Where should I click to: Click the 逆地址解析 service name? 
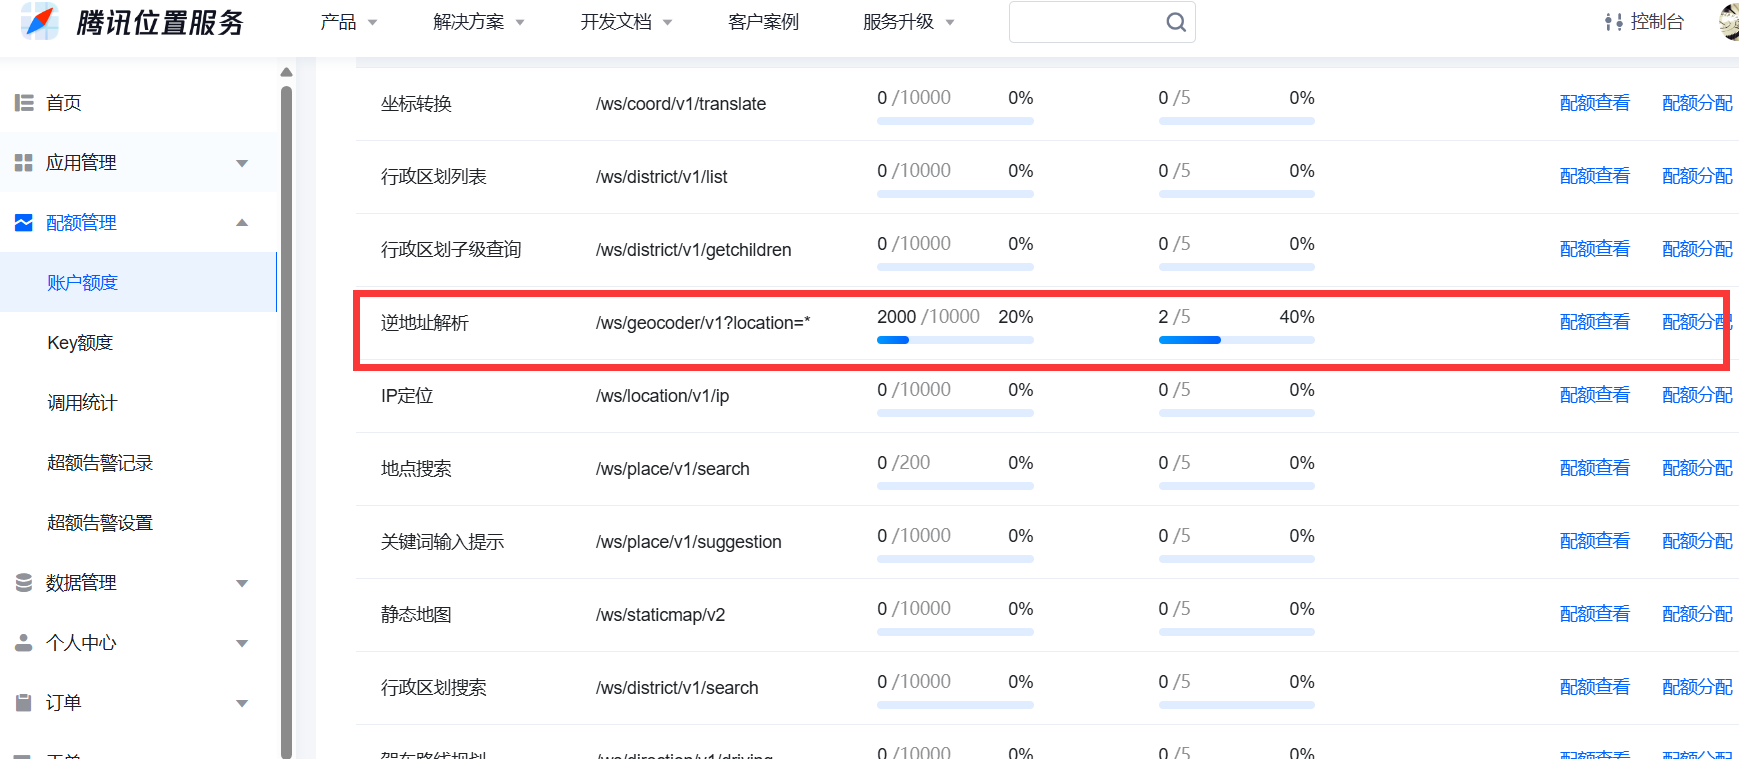[425, 323]
